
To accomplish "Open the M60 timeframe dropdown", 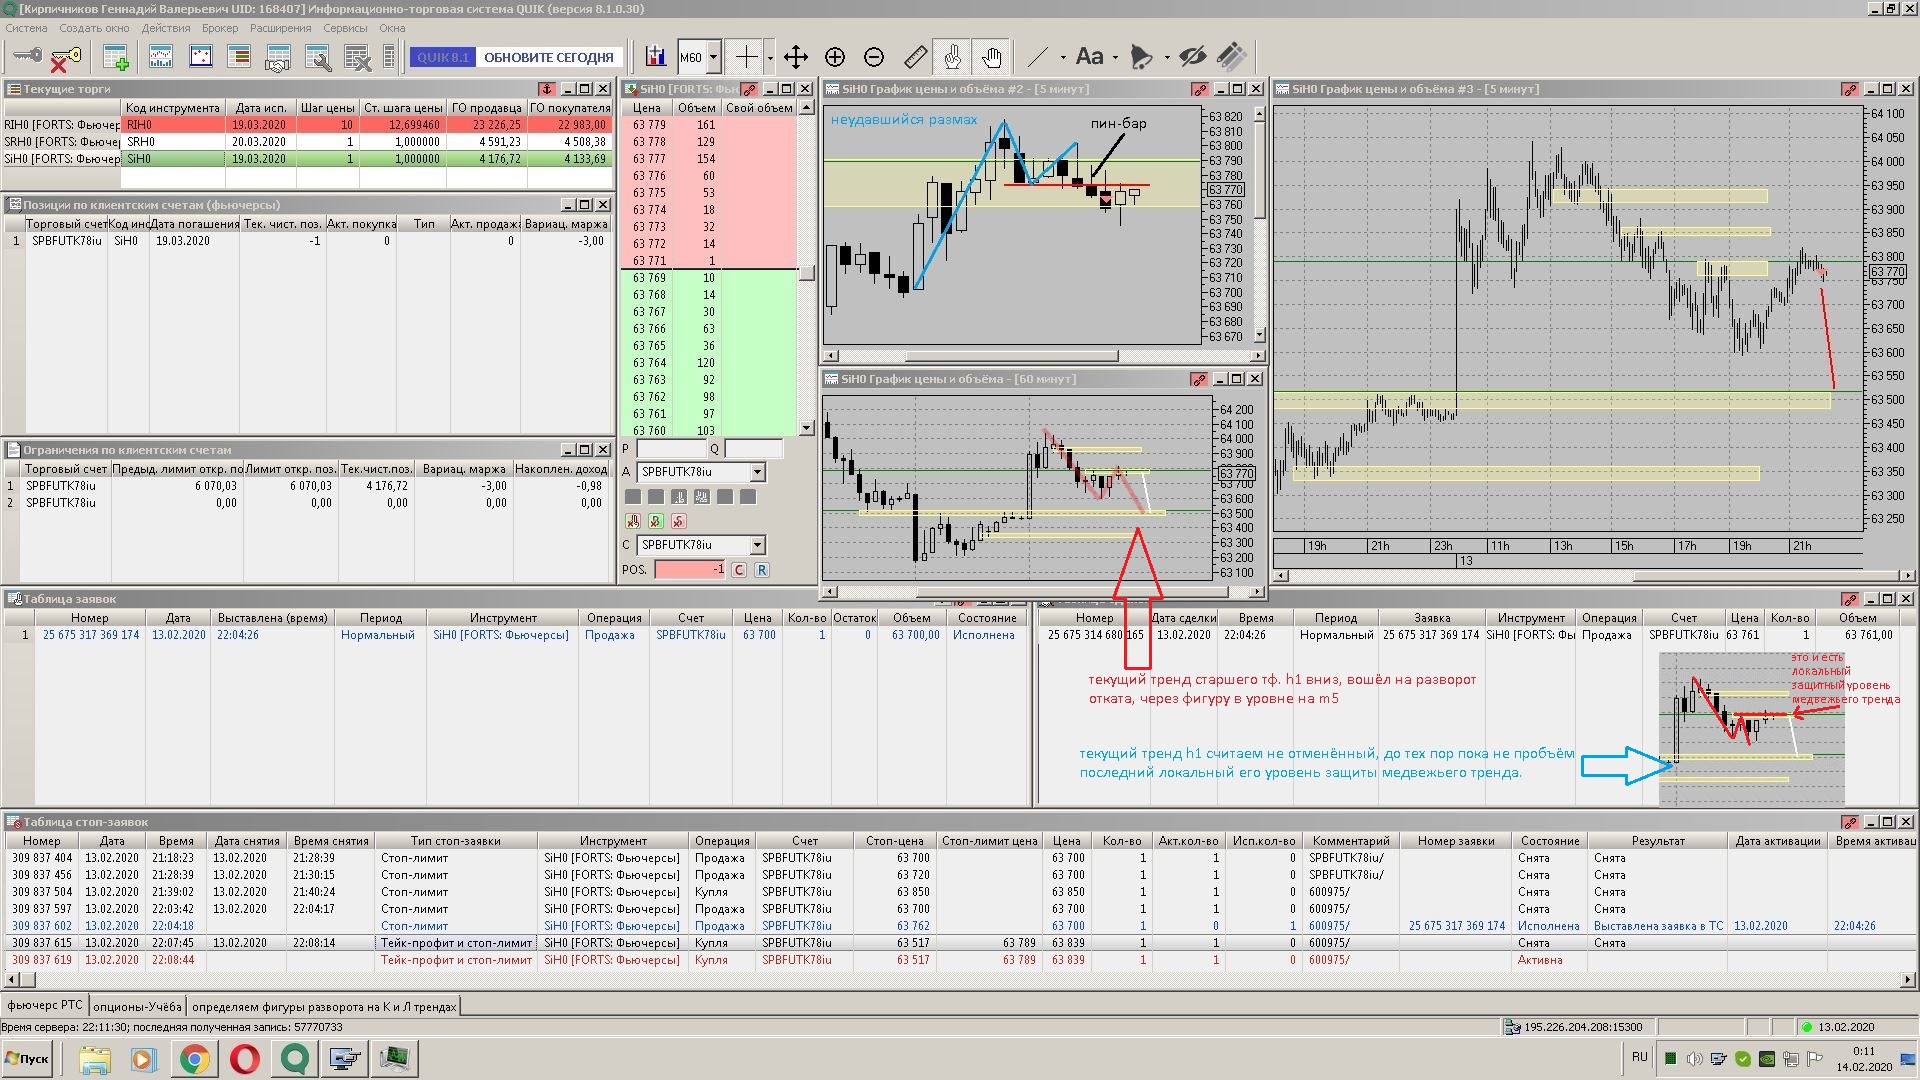I will [x=713, y=57].
